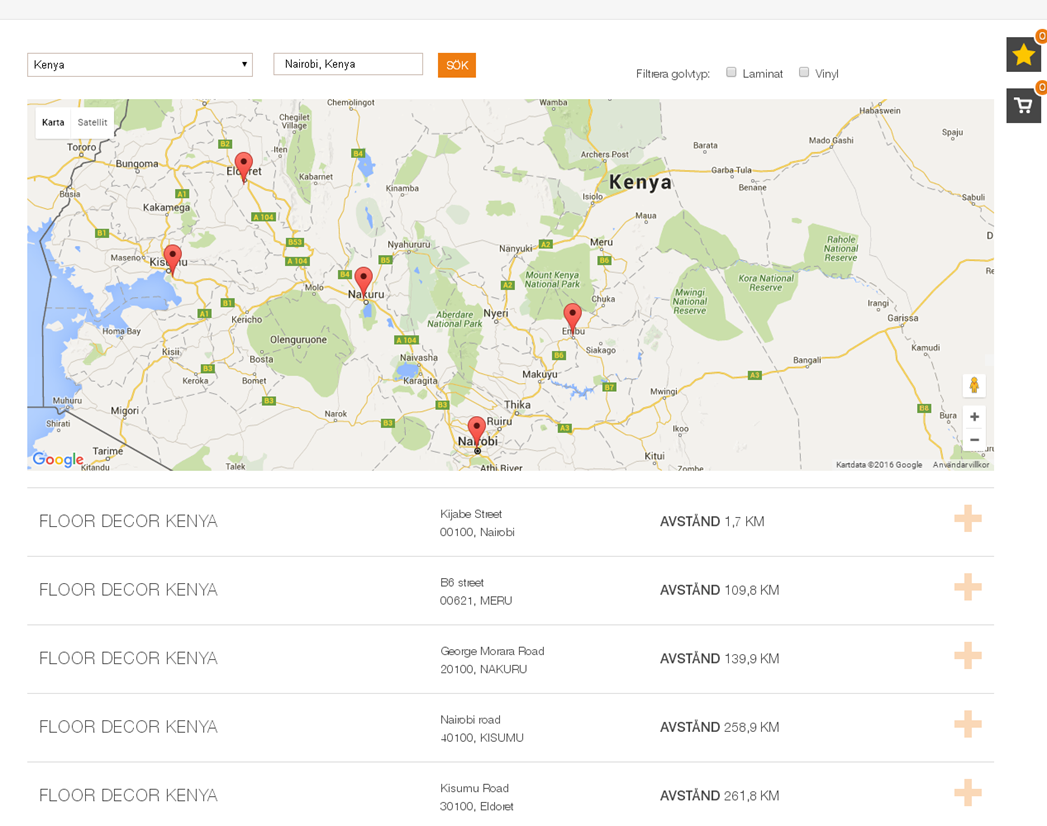
Task: Click the 30100, Eldoret address line
Action: [x=477, y=807]
